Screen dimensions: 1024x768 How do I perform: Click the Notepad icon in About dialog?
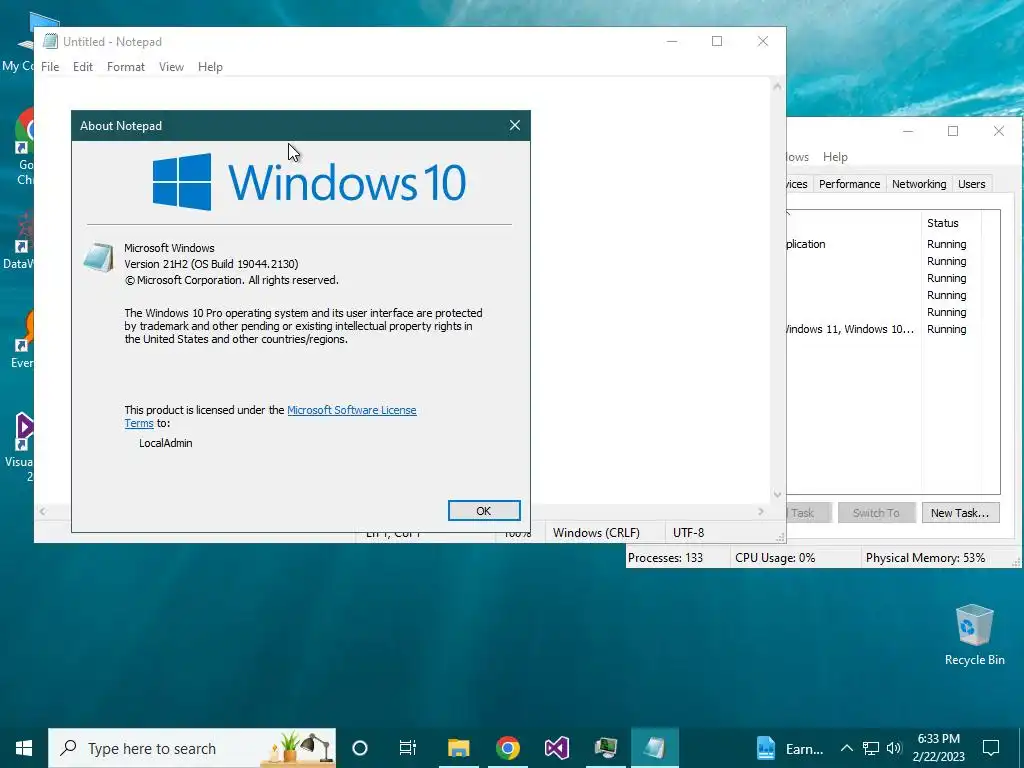(x=99, y=257)
